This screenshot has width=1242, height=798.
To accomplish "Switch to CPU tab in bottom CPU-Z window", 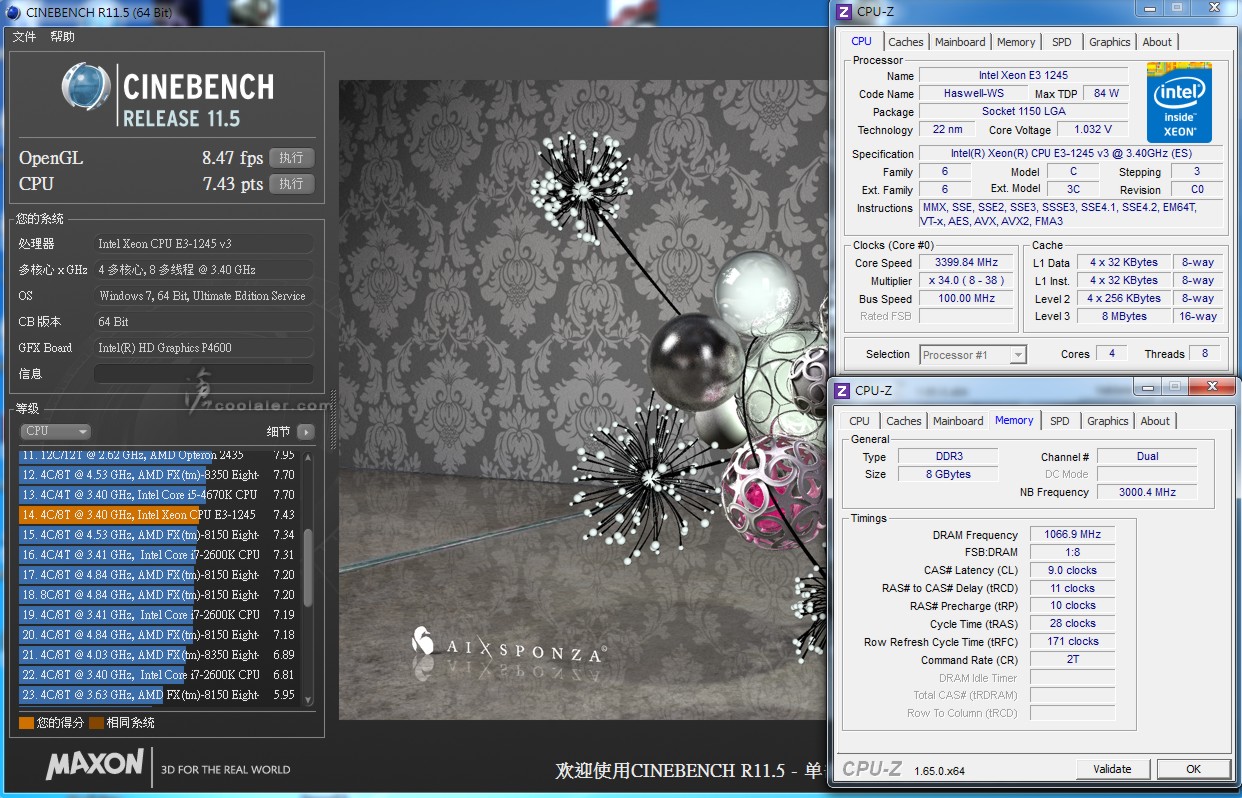I will (x=860, y=421).
